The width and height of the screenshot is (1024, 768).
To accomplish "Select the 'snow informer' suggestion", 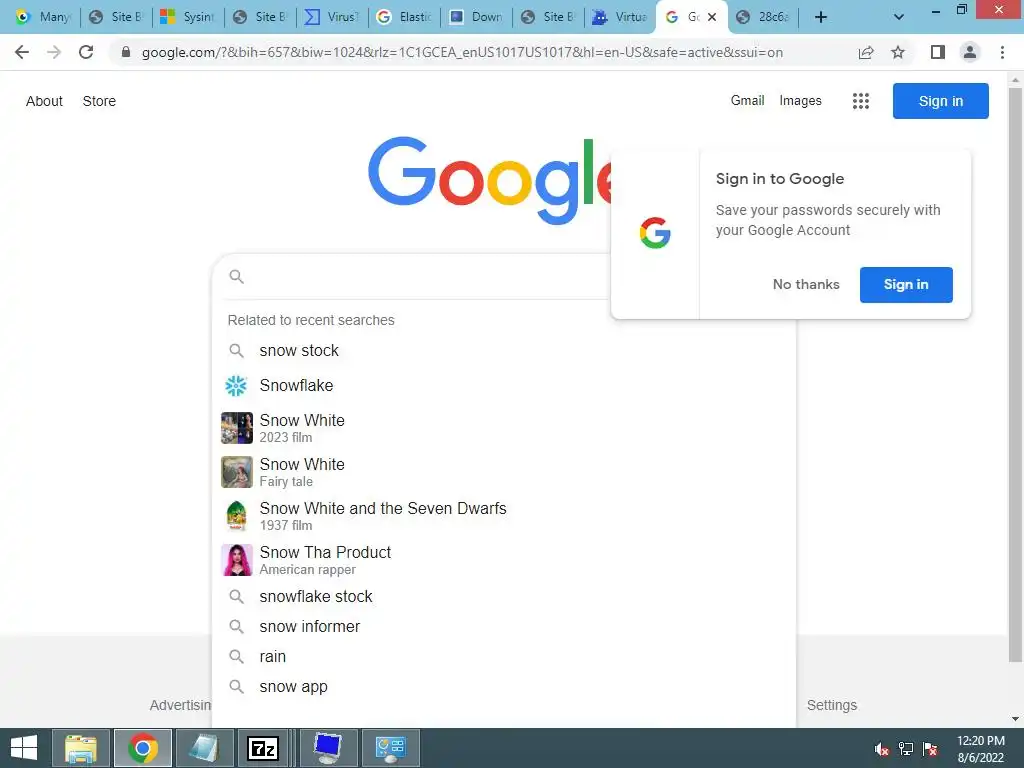I will tap(504, 626).
